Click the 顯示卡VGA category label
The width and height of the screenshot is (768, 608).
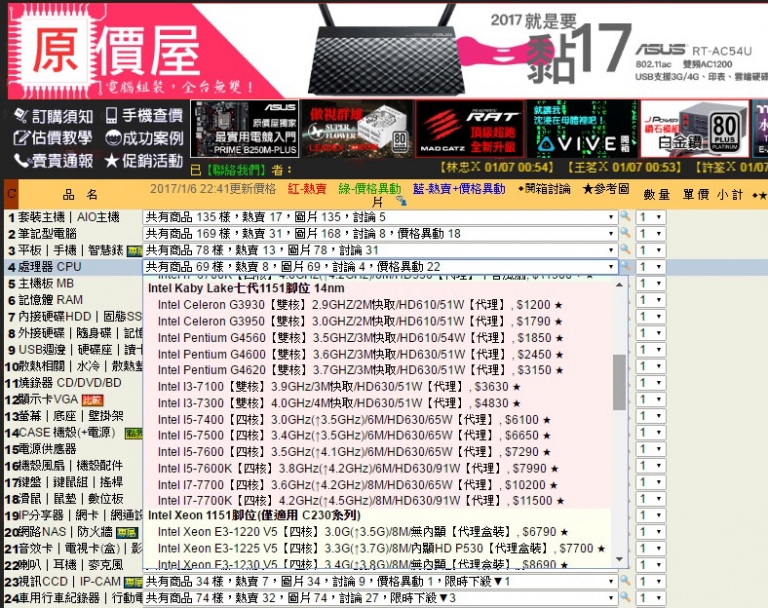(48, 399)
